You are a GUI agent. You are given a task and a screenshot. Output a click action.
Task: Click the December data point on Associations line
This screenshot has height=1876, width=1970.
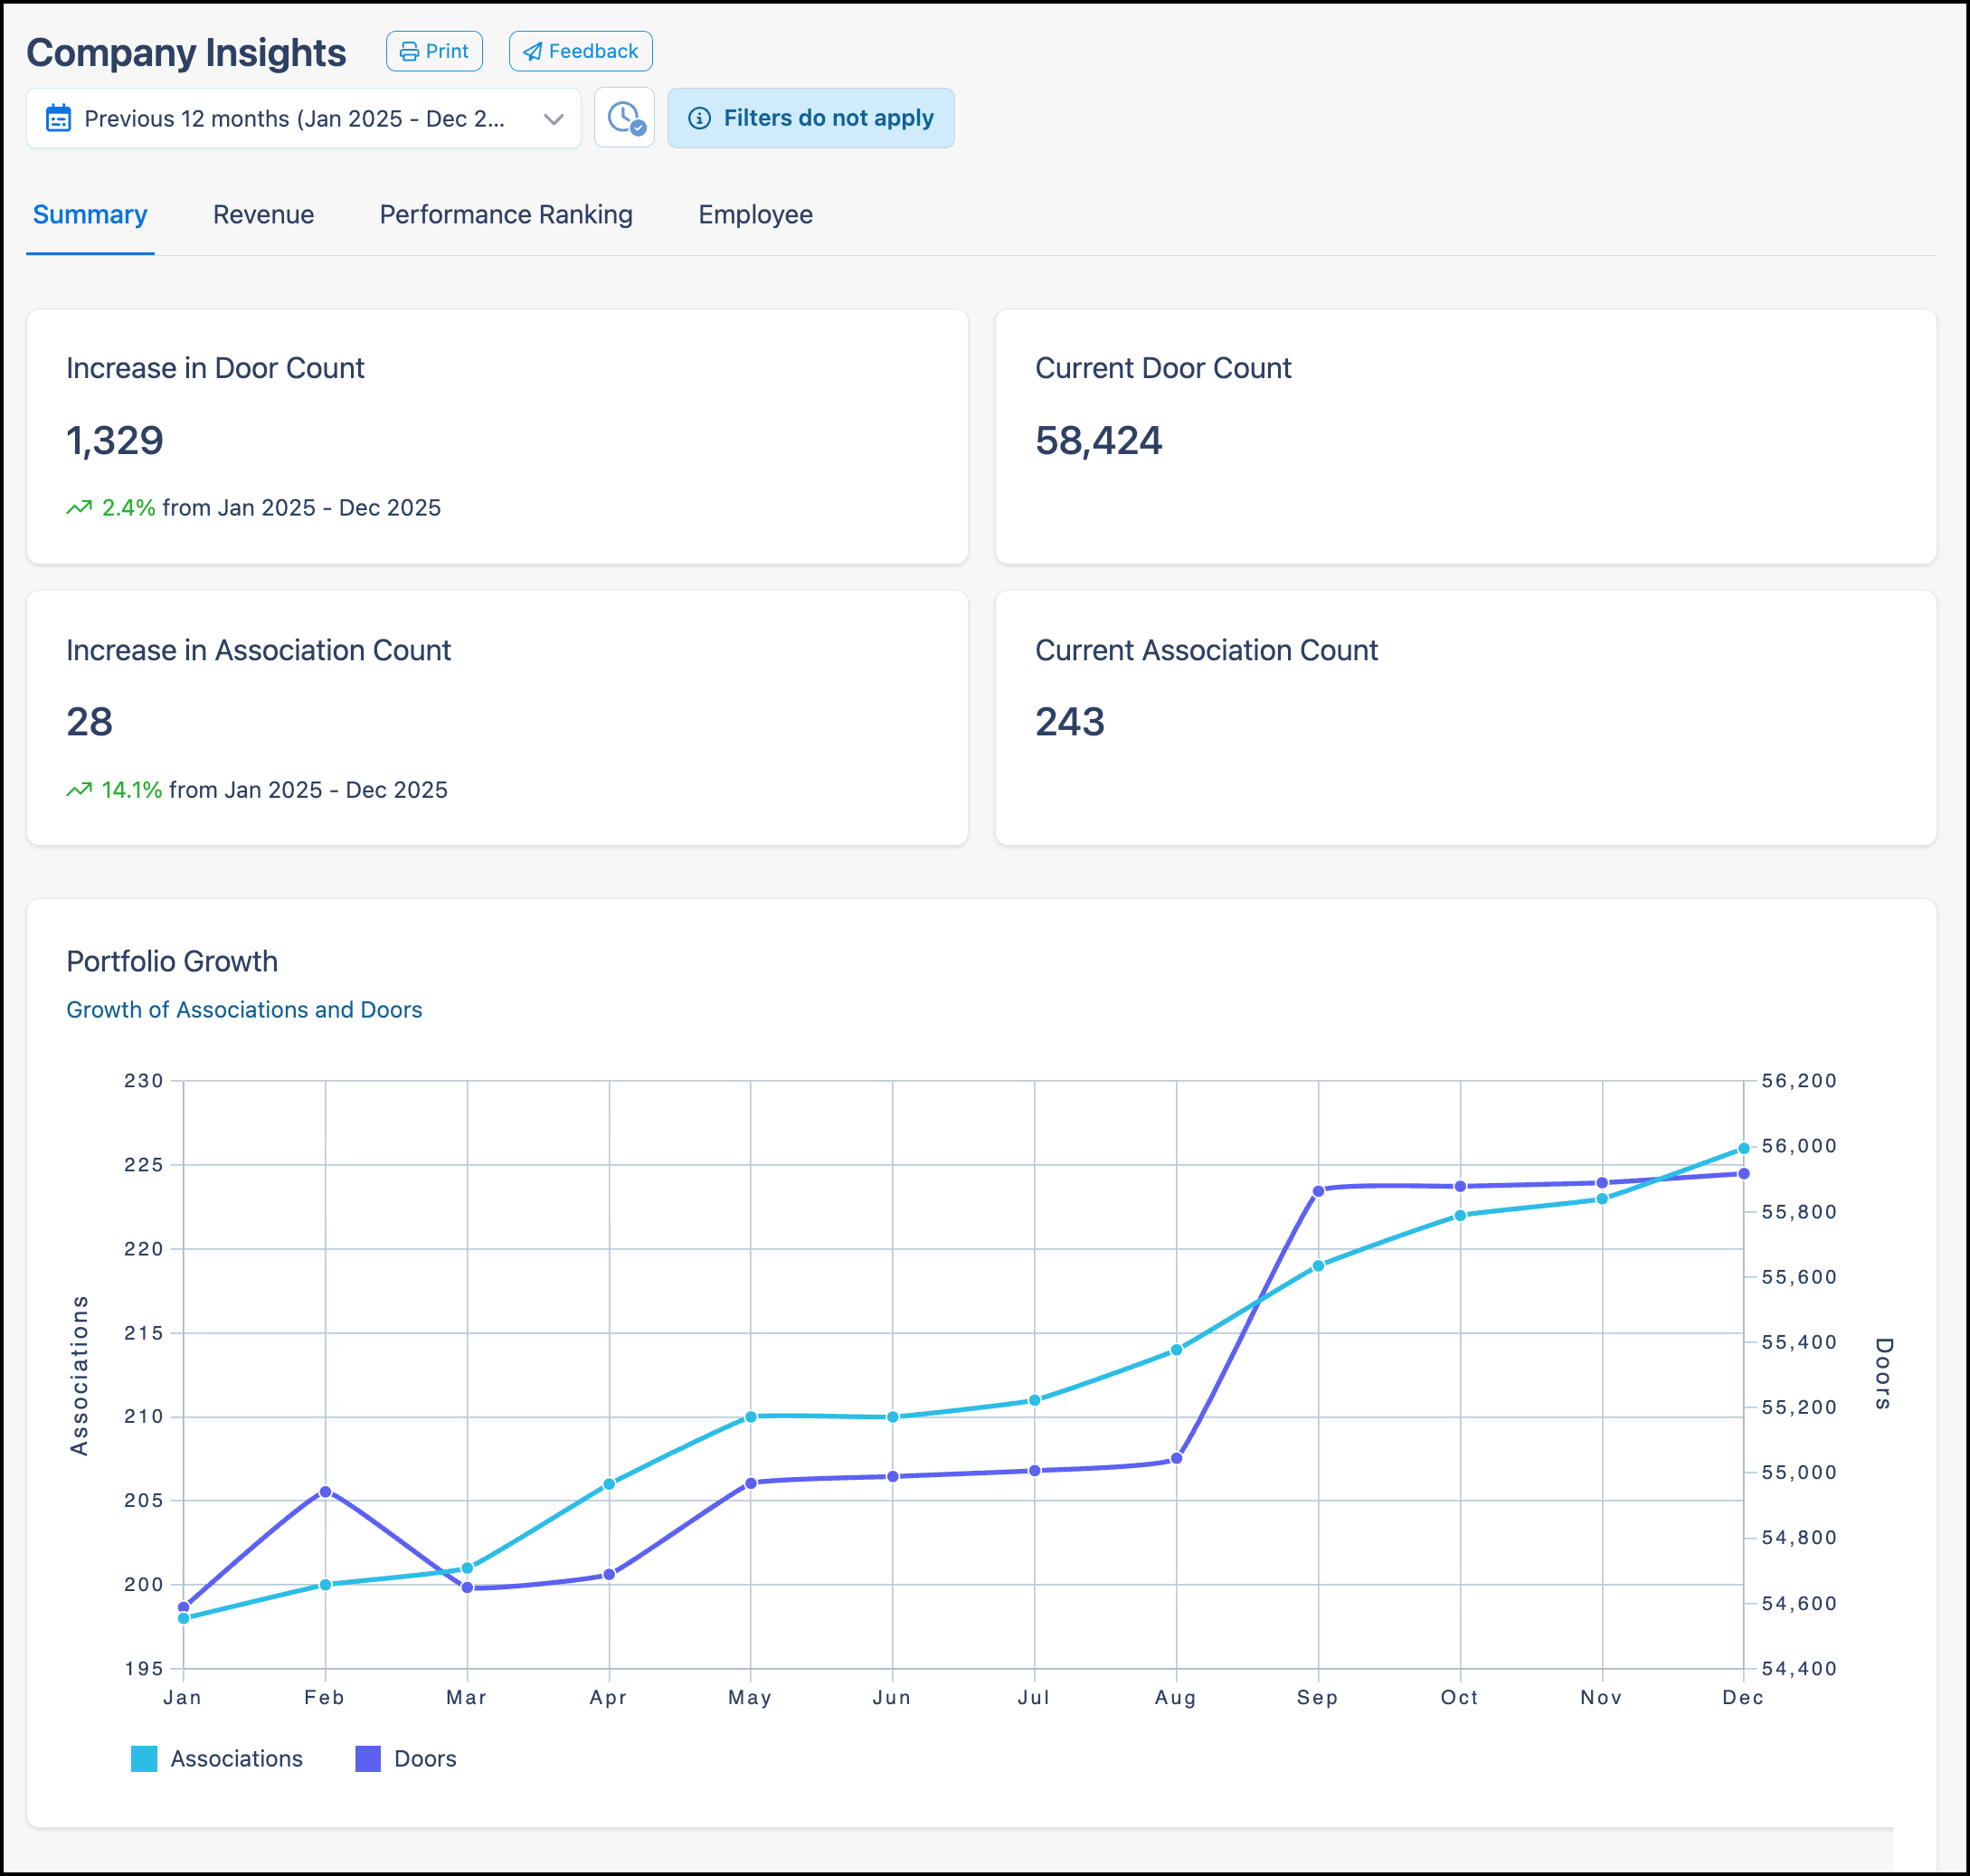(1744, 1148)
